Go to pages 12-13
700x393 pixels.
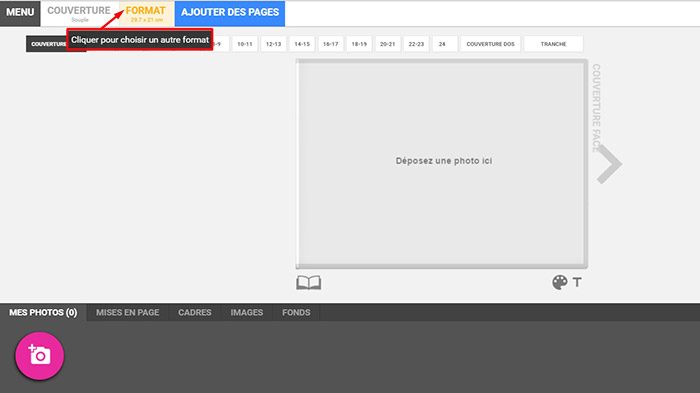[x=273, y=44]
